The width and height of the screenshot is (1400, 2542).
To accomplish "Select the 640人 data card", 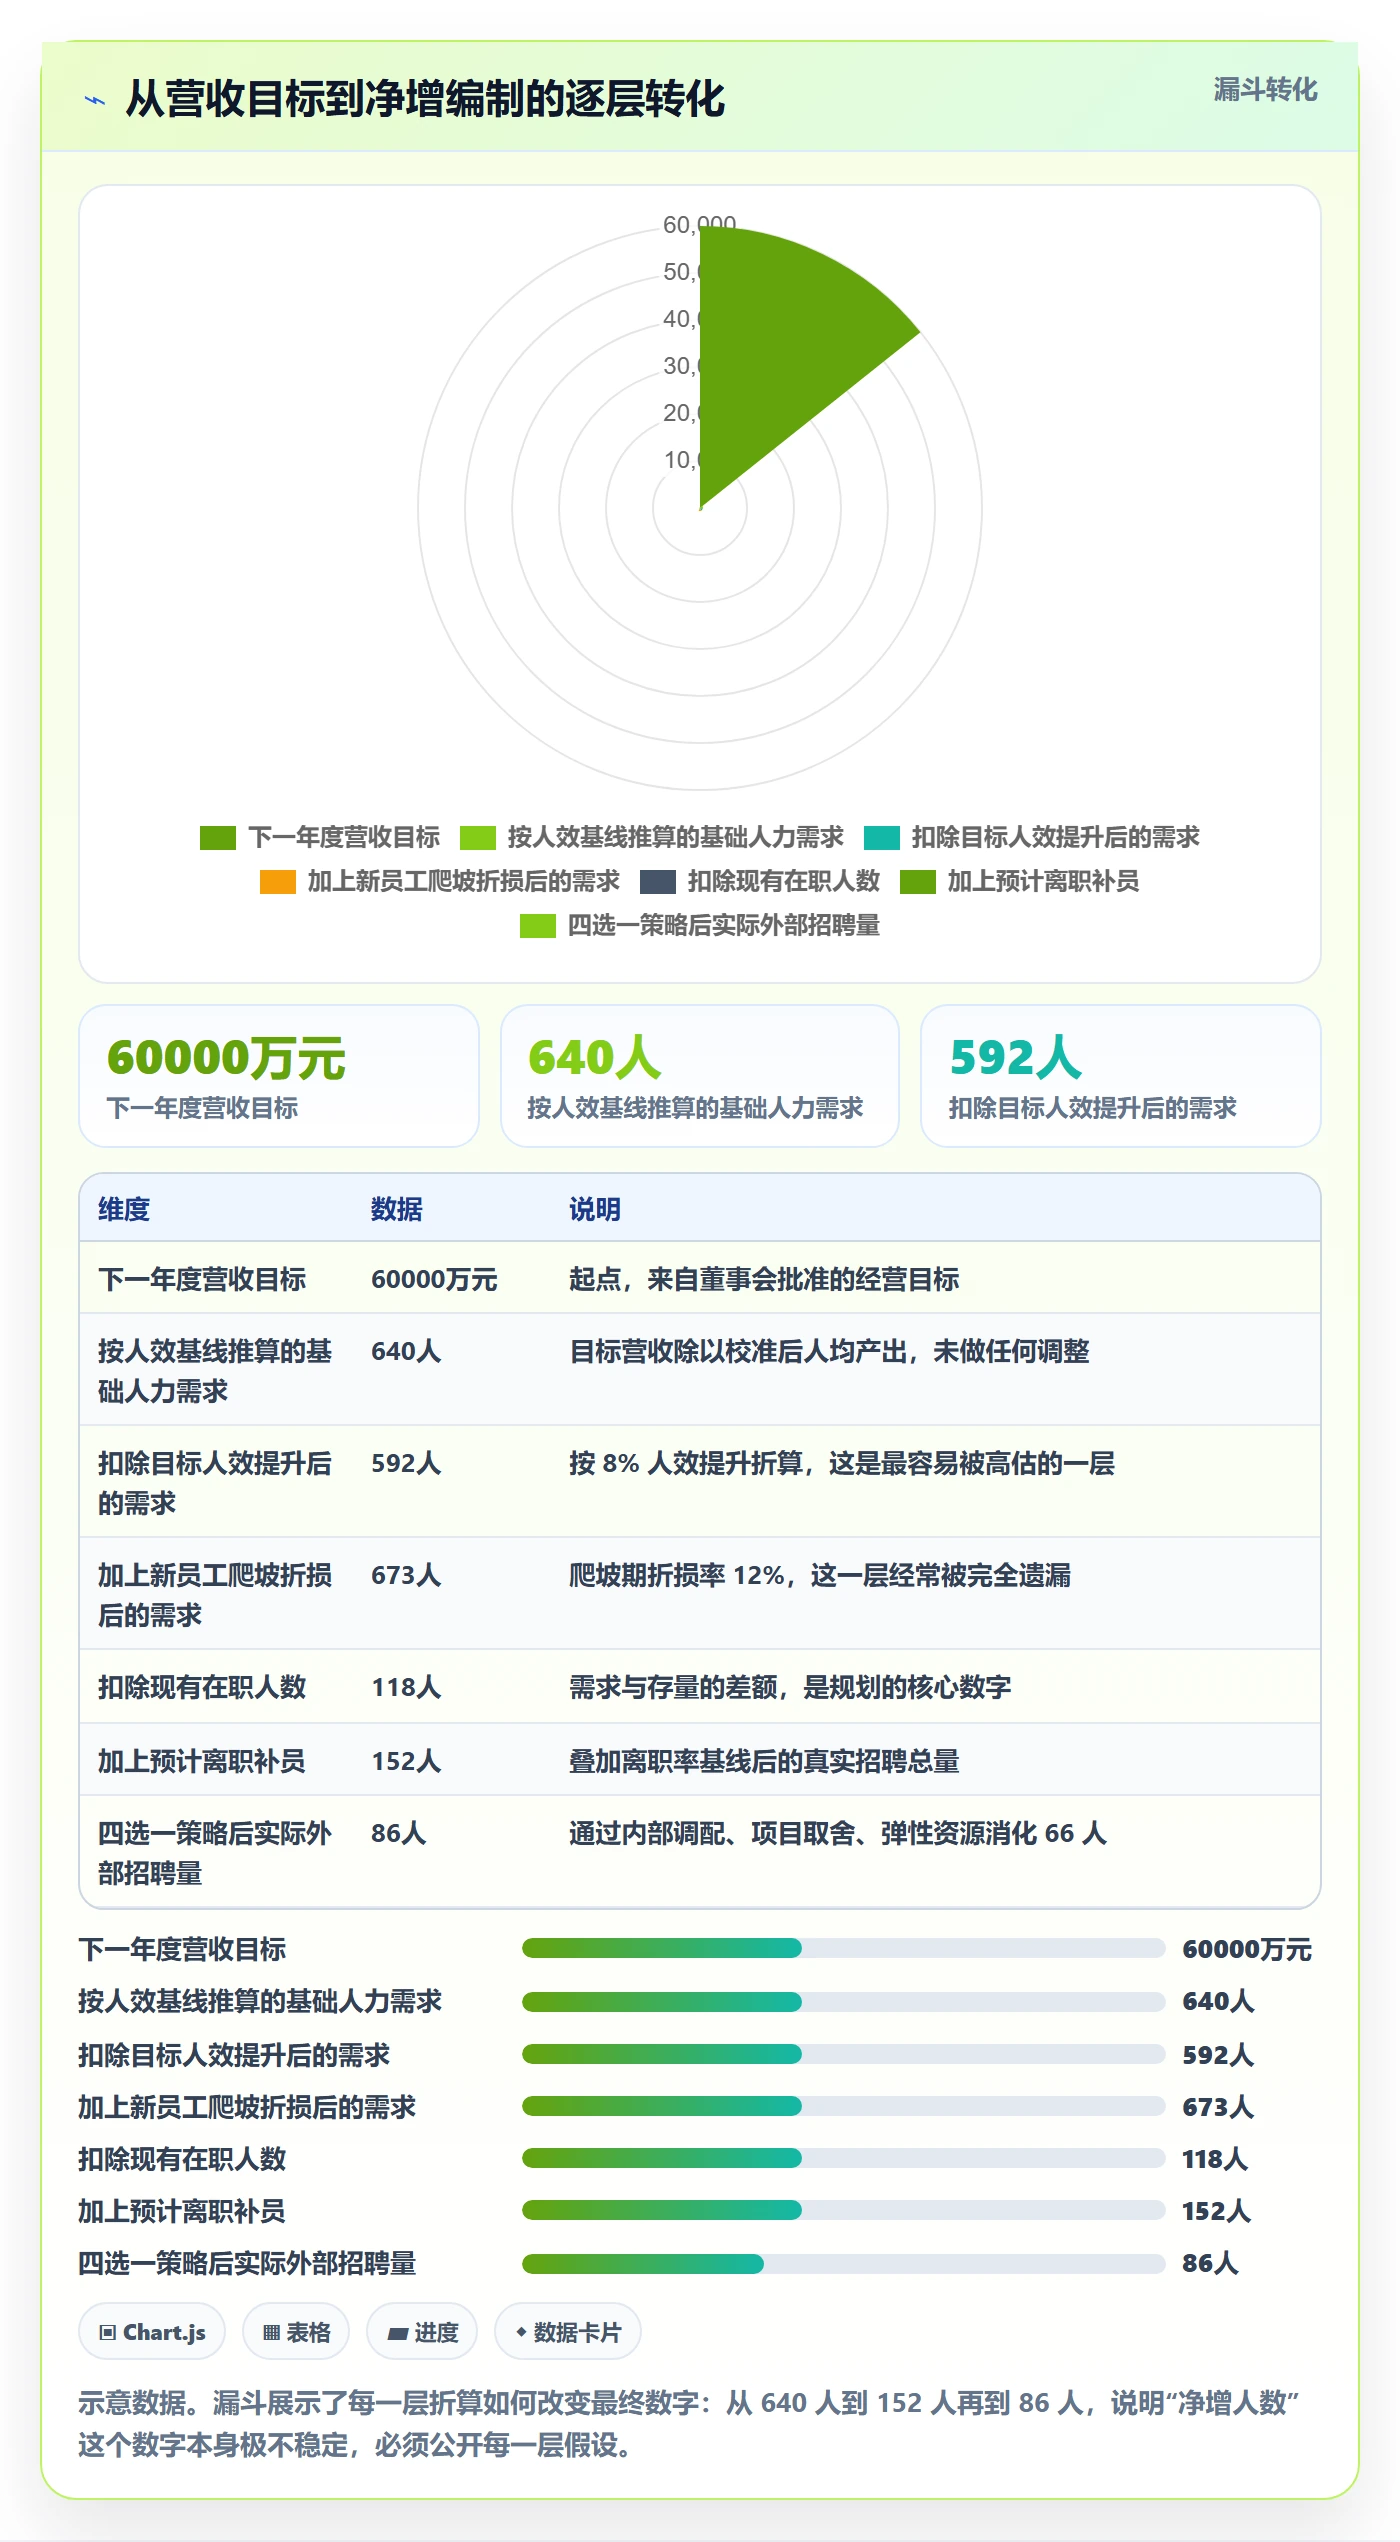I will click(700, 1076).
